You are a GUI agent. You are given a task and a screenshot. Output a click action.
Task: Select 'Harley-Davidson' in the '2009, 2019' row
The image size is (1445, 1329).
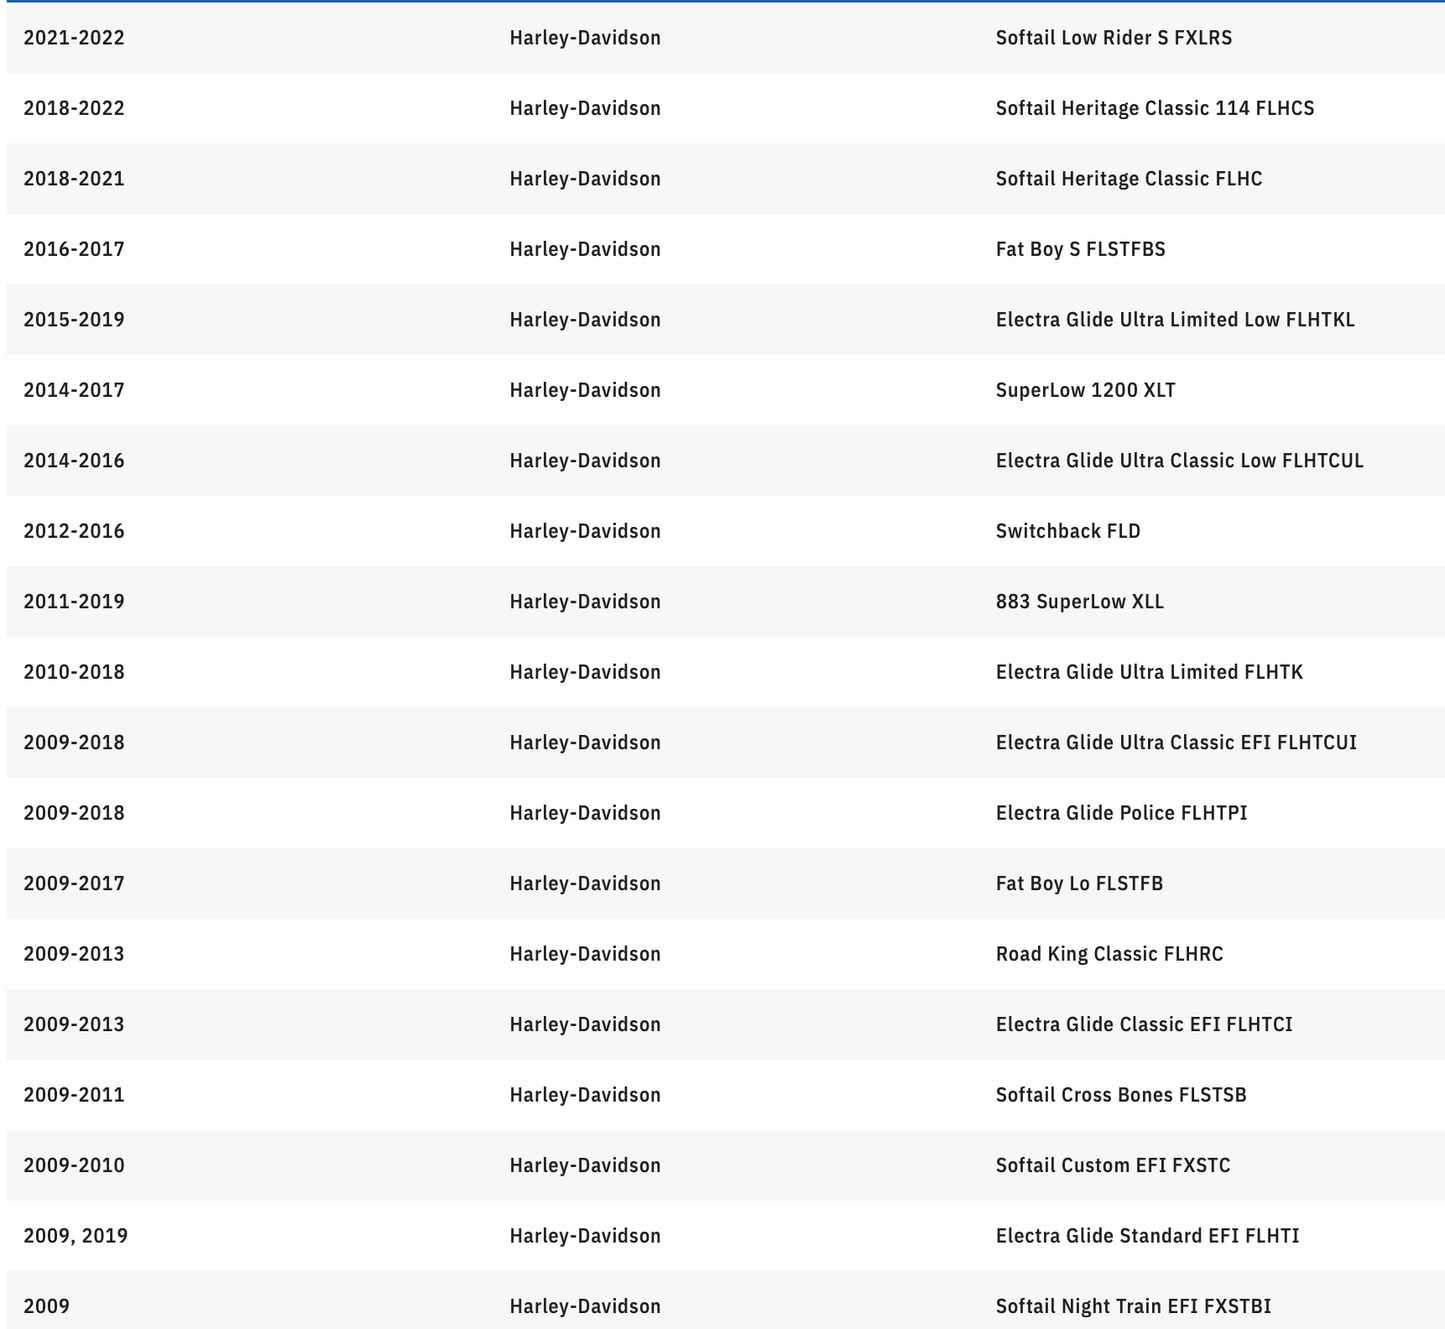coord(585,1236)
